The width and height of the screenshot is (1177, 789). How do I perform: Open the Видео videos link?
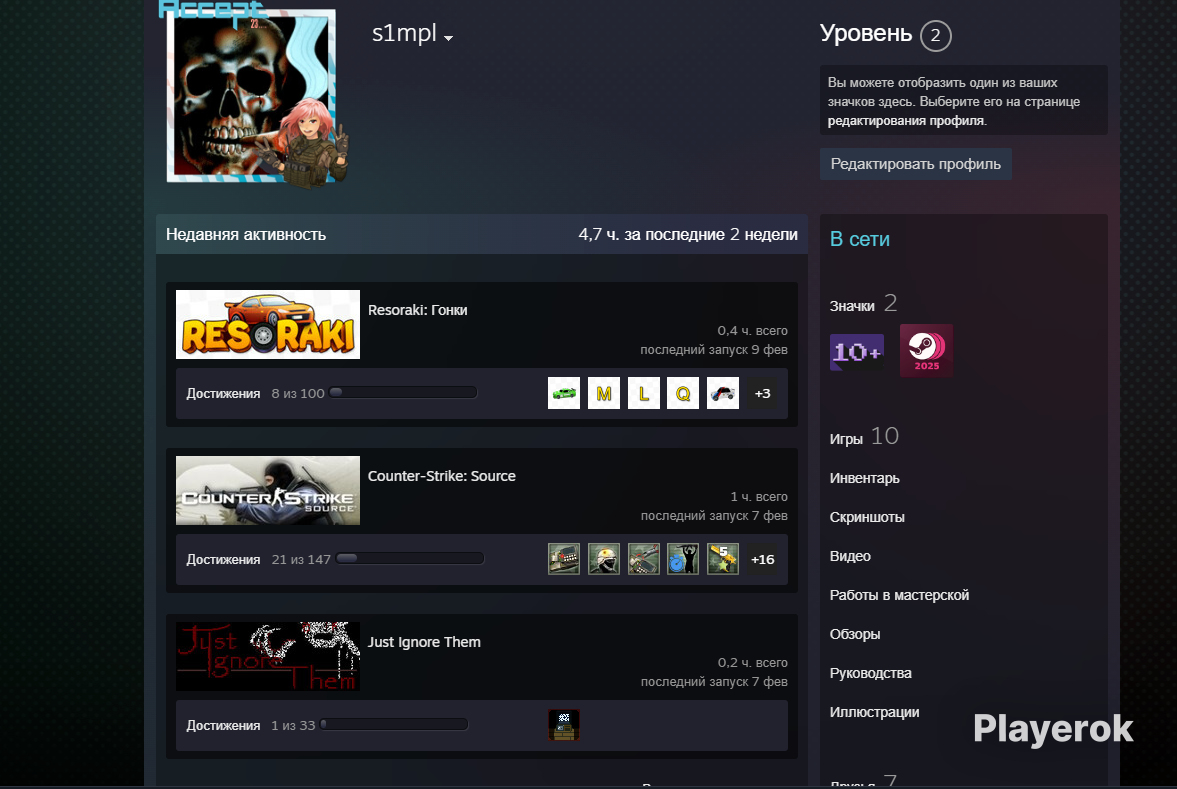click(850, 556)
